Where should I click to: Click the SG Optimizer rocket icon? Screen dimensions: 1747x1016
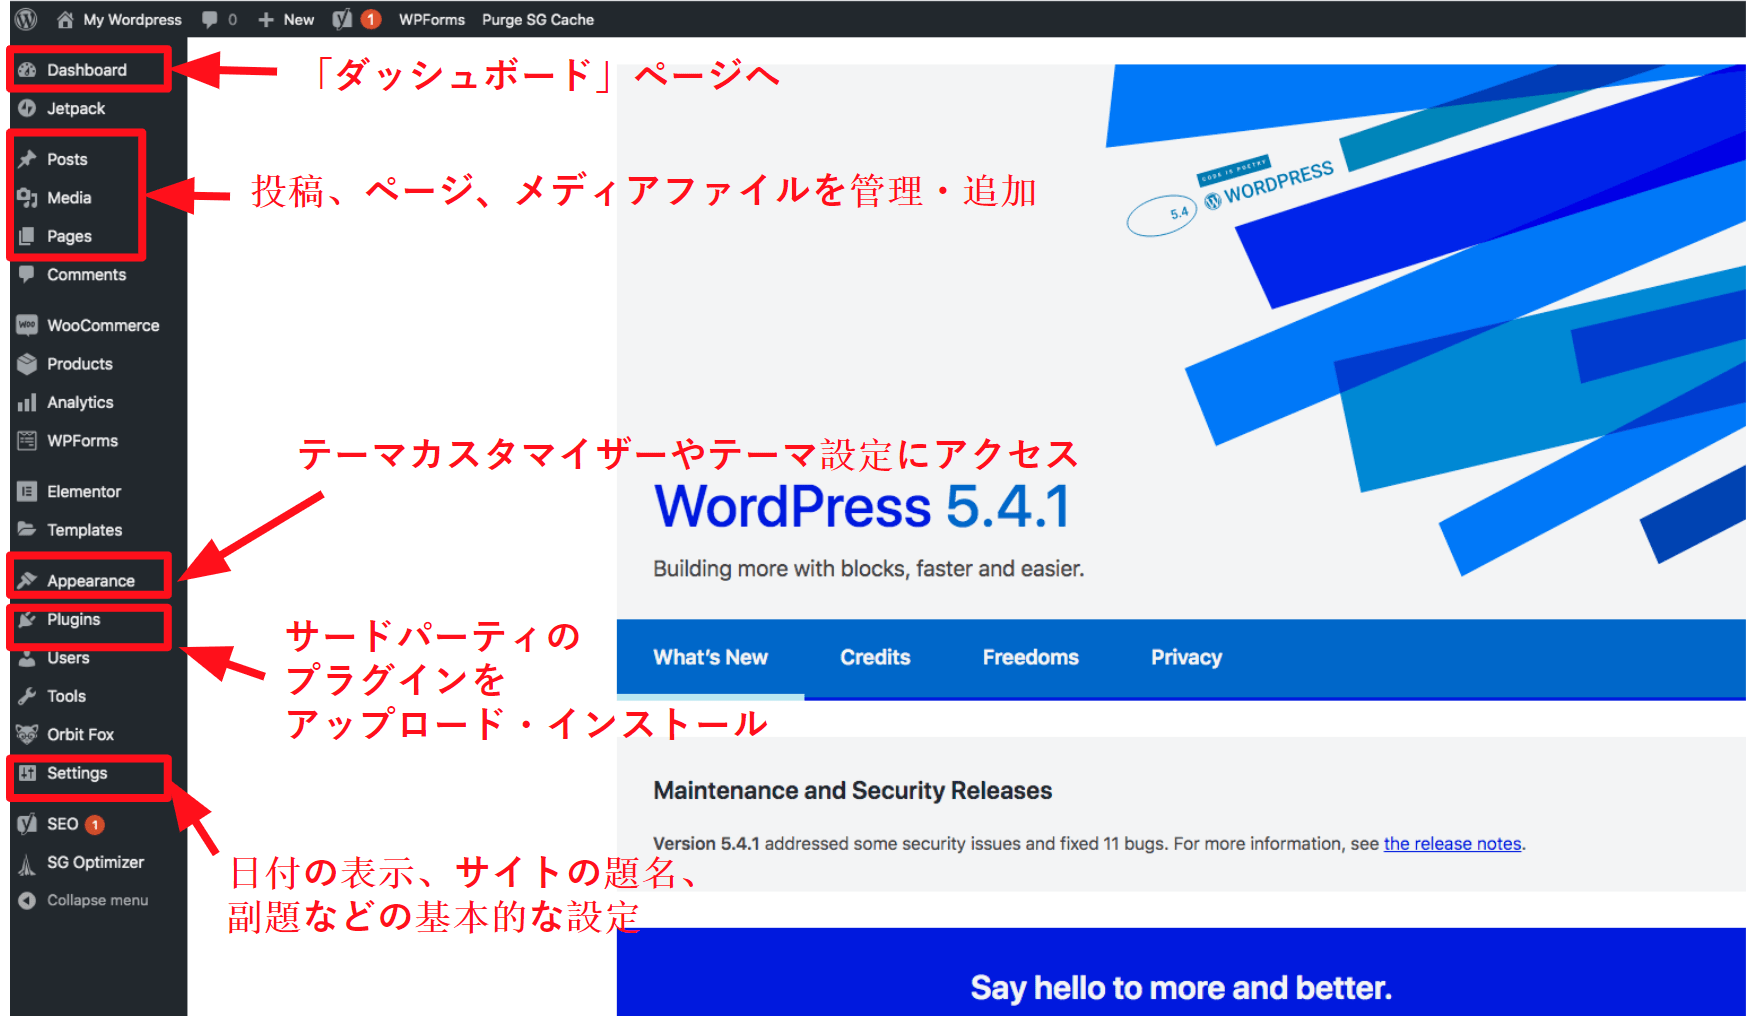tap(27, 863)
